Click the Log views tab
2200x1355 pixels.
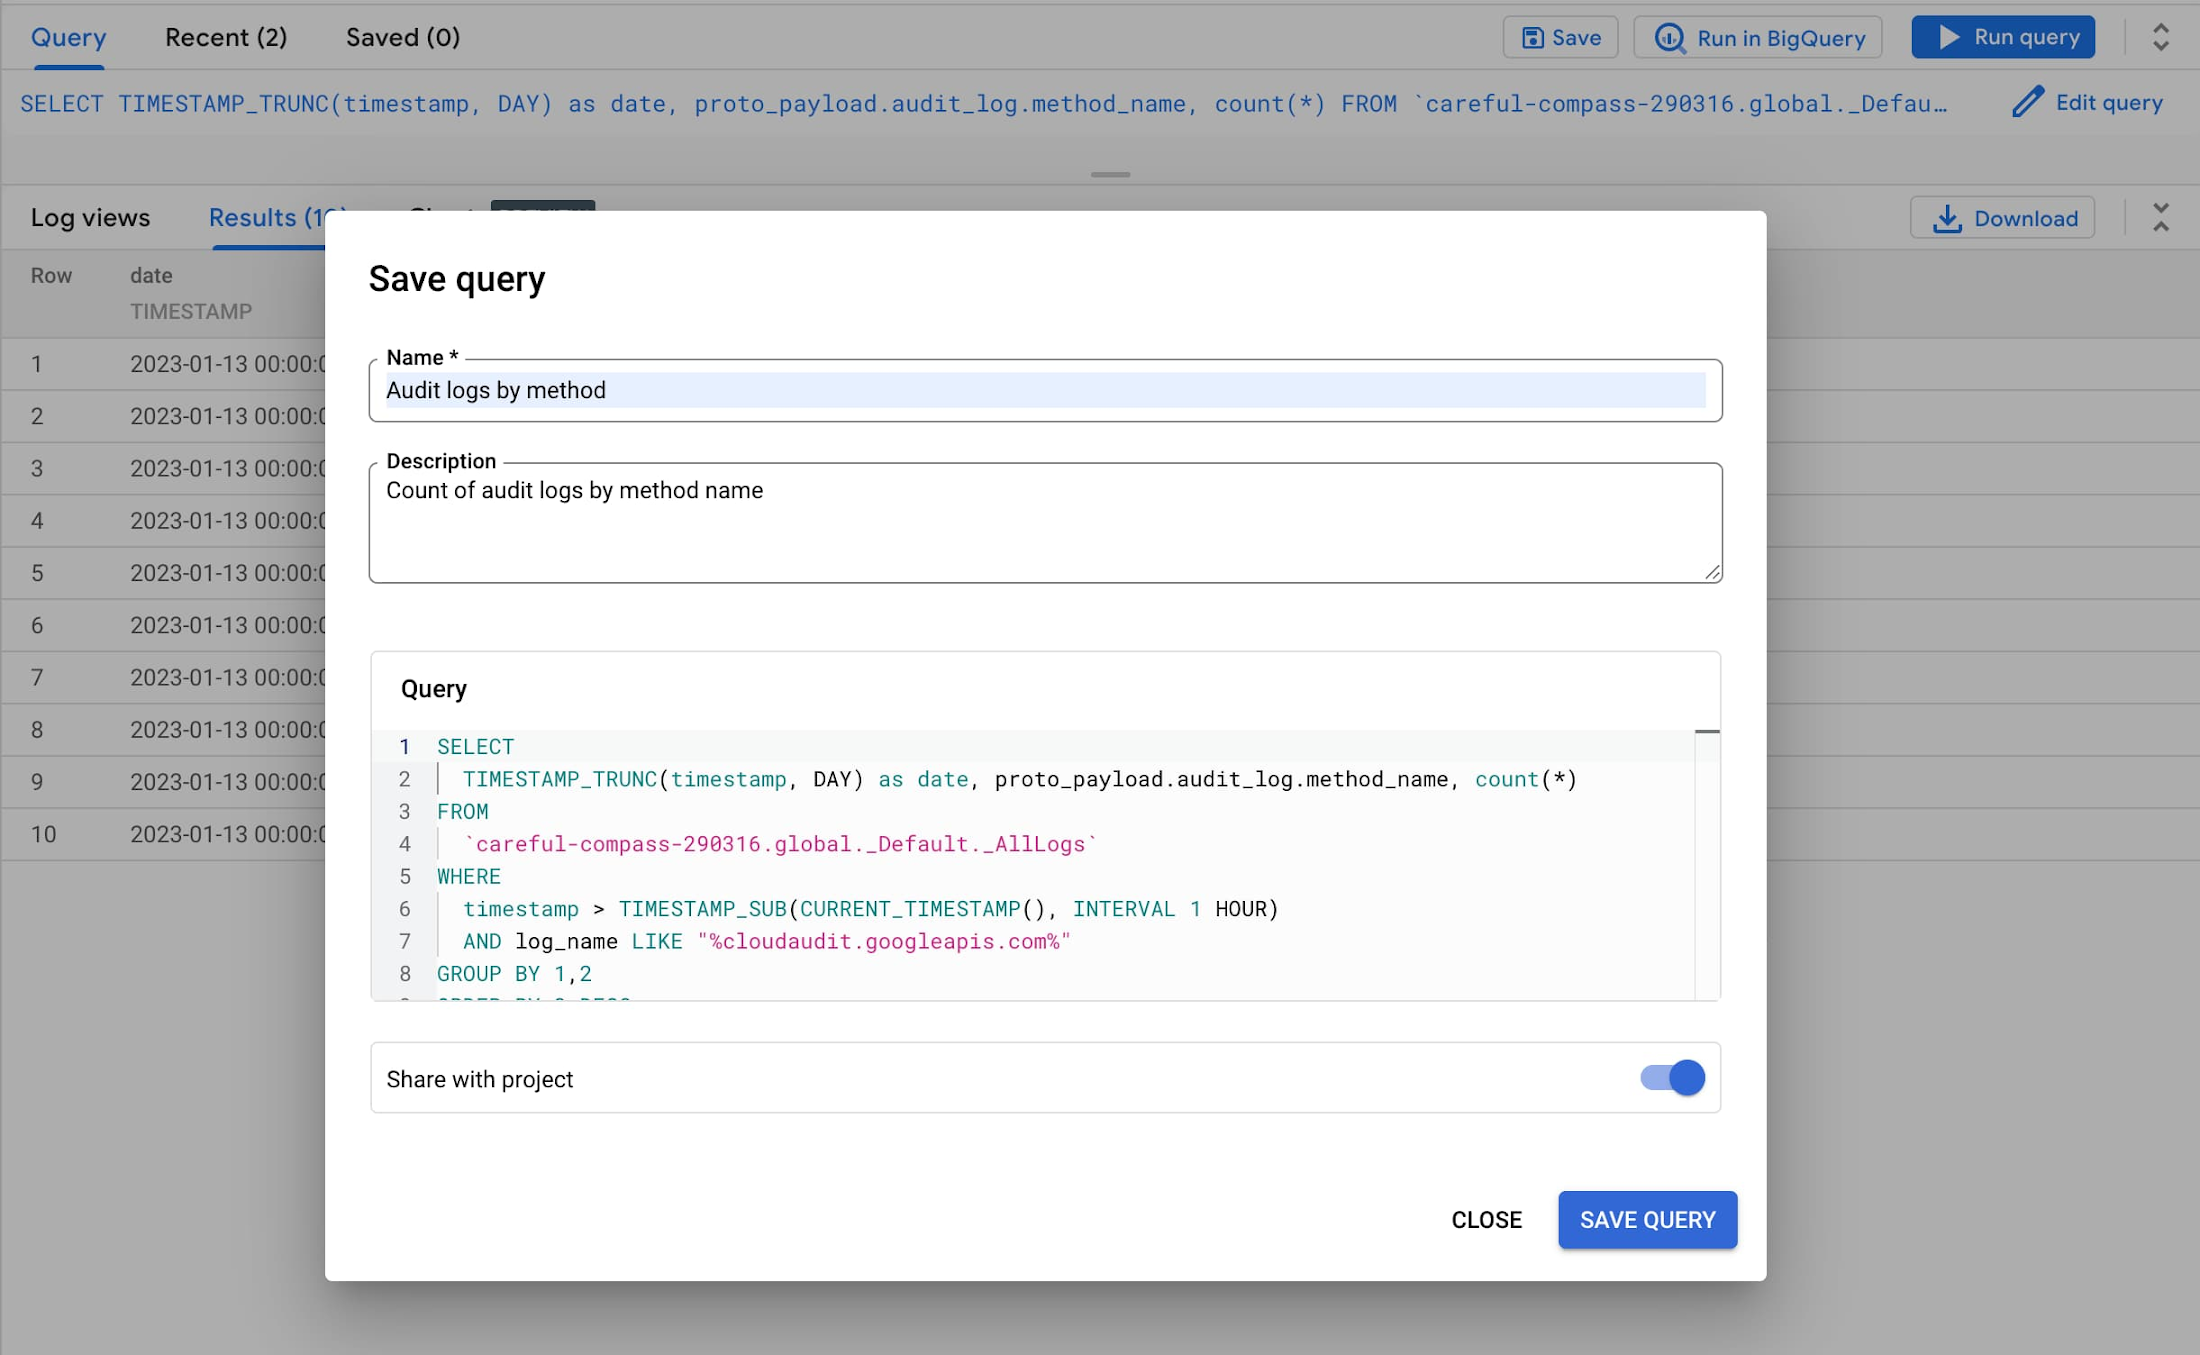pyautogui.click(x=90, y=217)
